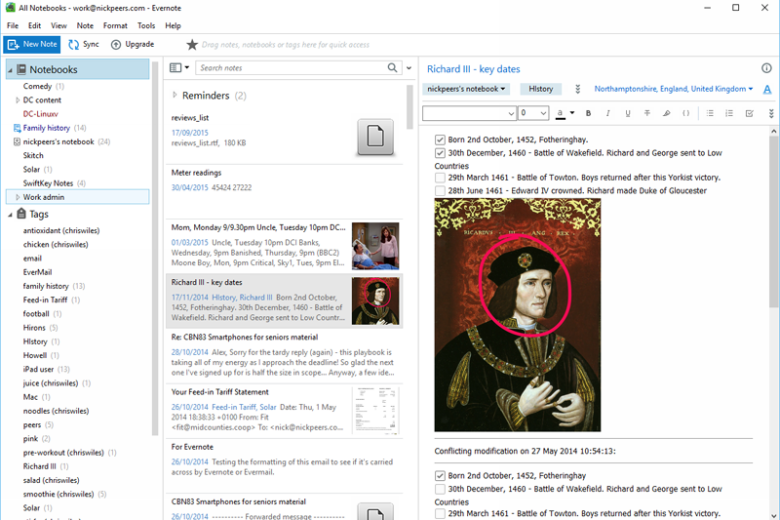The height and width of the screenshot is (520, 780).
Task: Expand the Reminders section
Action: coord(175,95)
